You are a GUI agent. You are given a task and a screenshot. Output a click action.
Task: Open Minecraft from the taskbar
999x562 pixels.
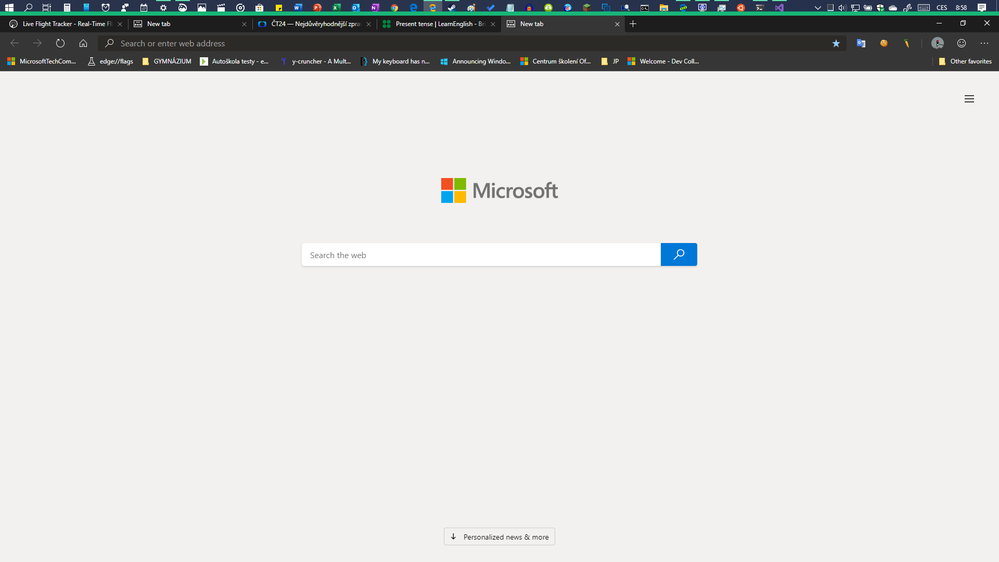(586, 8)
